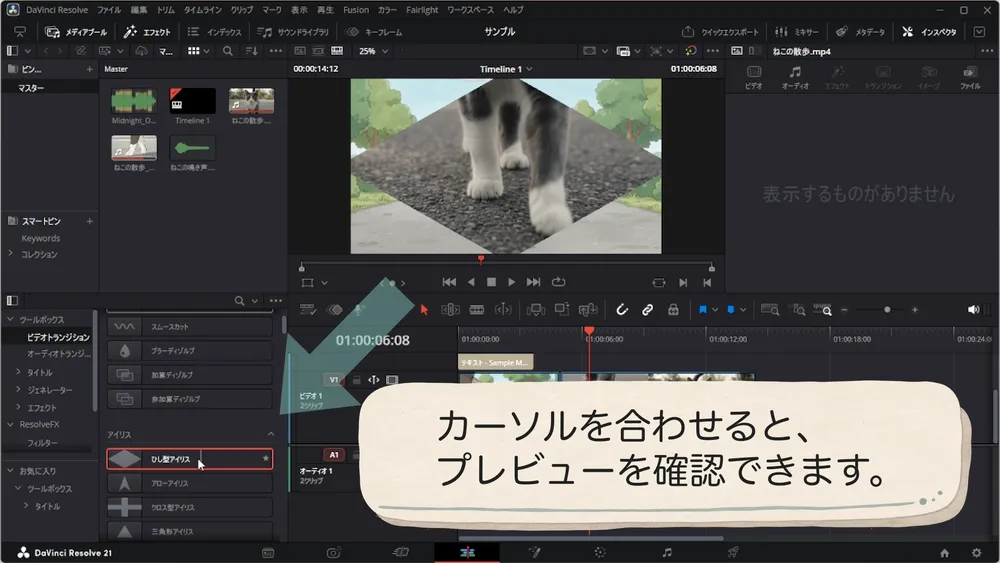
Task: Click the match frame icon in viewer
Action: point(659,282)
